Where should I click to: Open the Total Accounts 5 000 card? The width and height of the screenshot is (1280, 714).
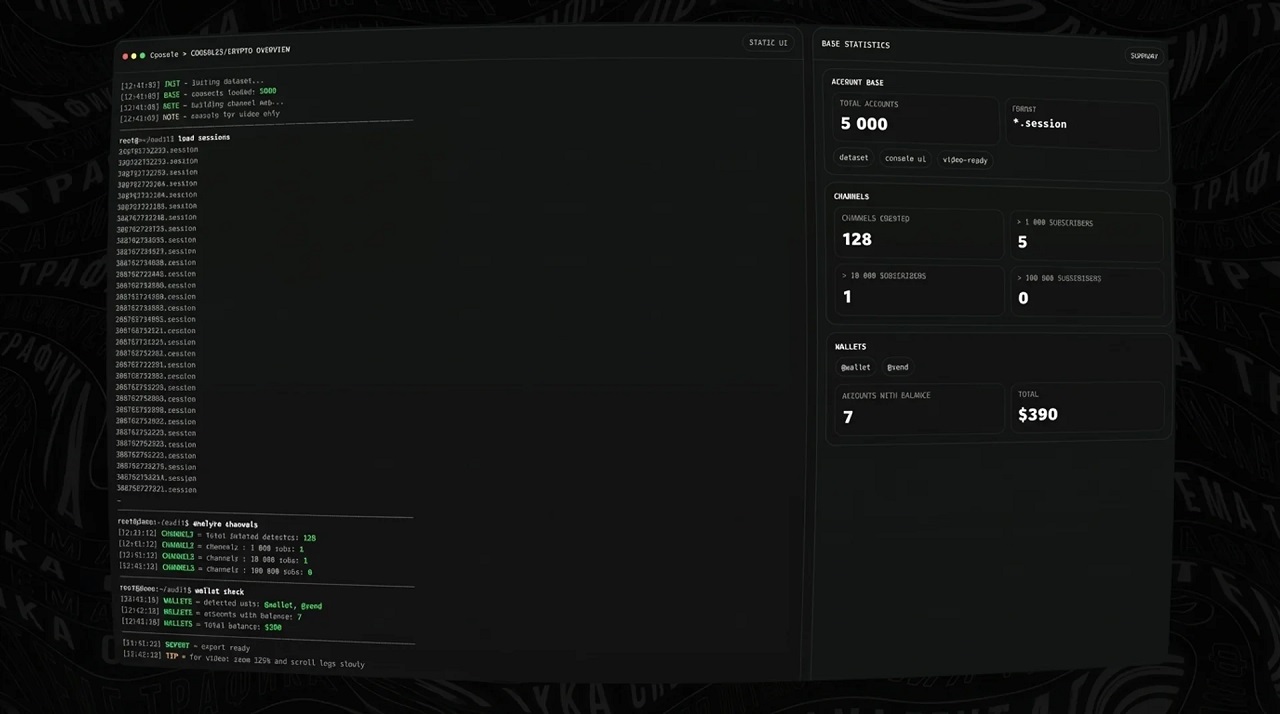click(914, 118)
